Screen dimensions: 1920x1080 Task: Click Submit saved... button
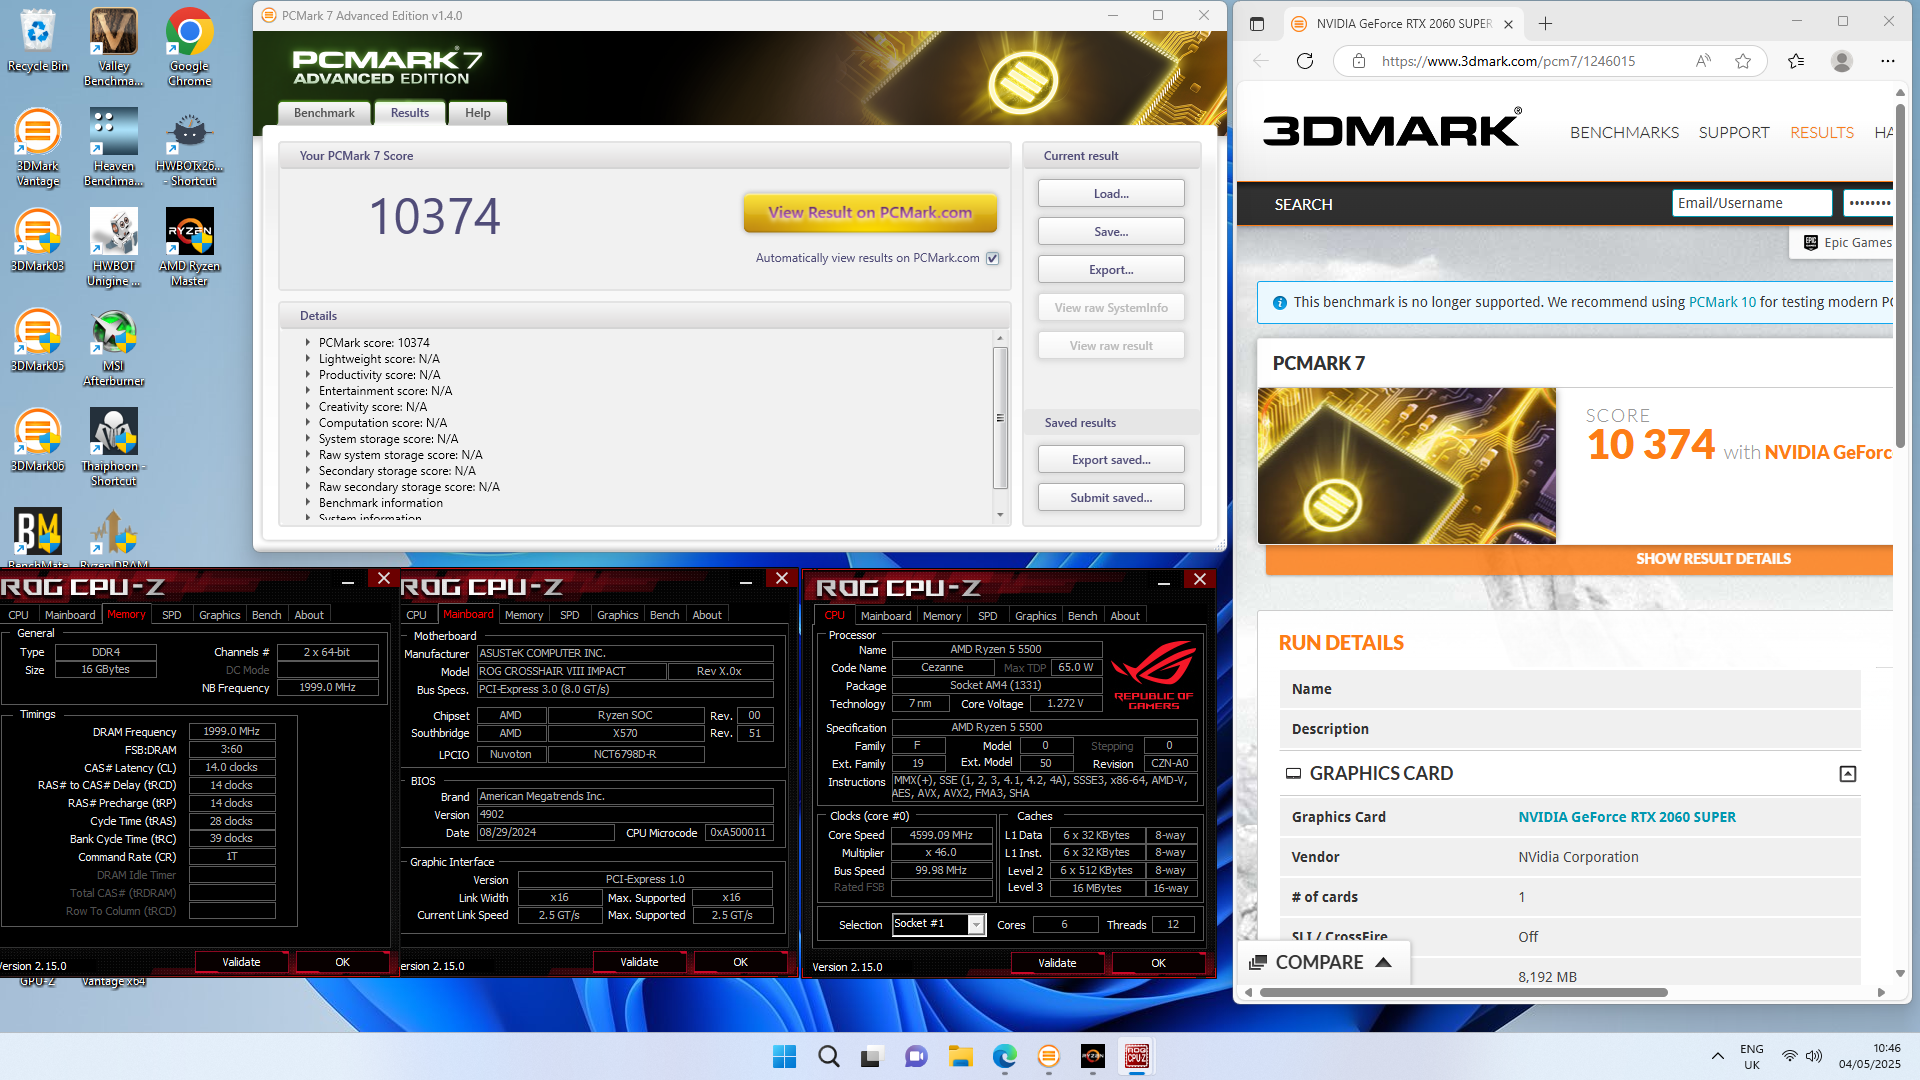(x=1111, y=497)
